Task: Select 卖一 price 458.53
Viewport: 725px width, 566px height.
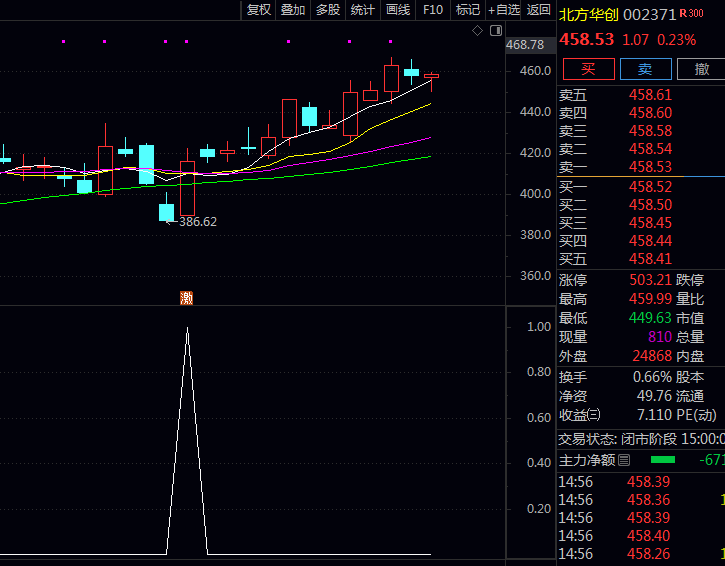Action: 650,166
